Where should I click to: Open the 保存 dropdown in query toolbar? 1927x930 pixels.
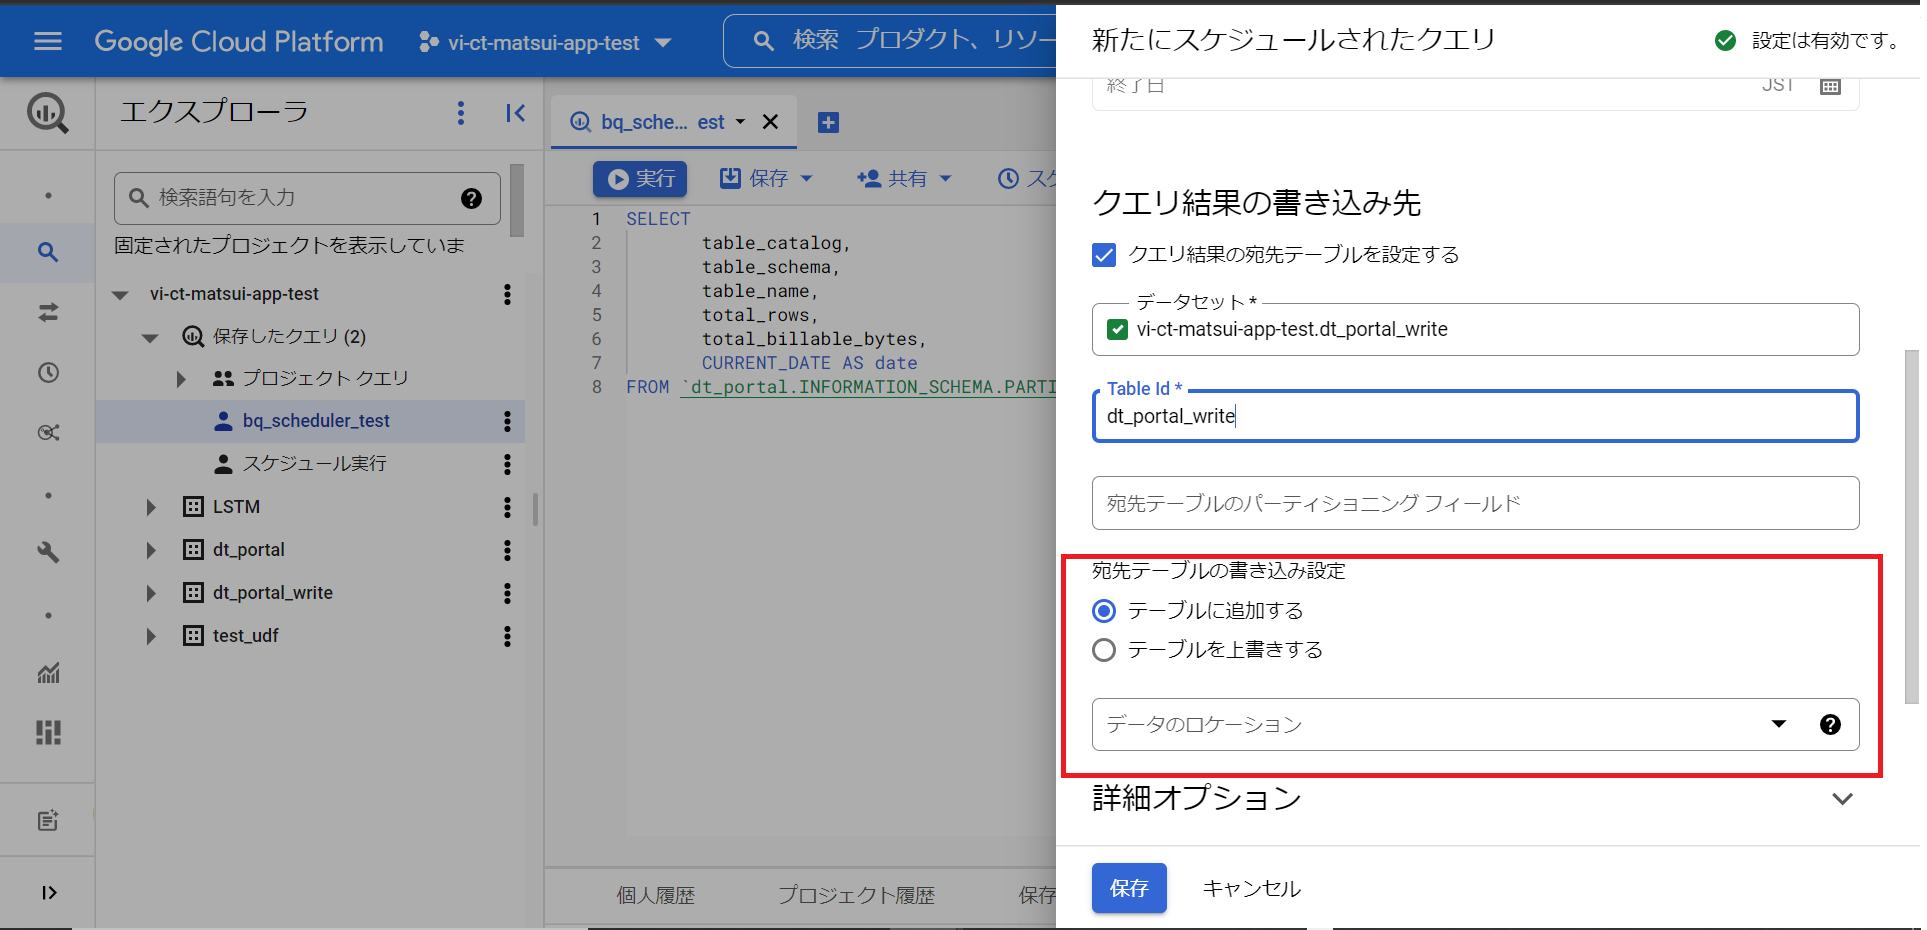tap(767, 179)
